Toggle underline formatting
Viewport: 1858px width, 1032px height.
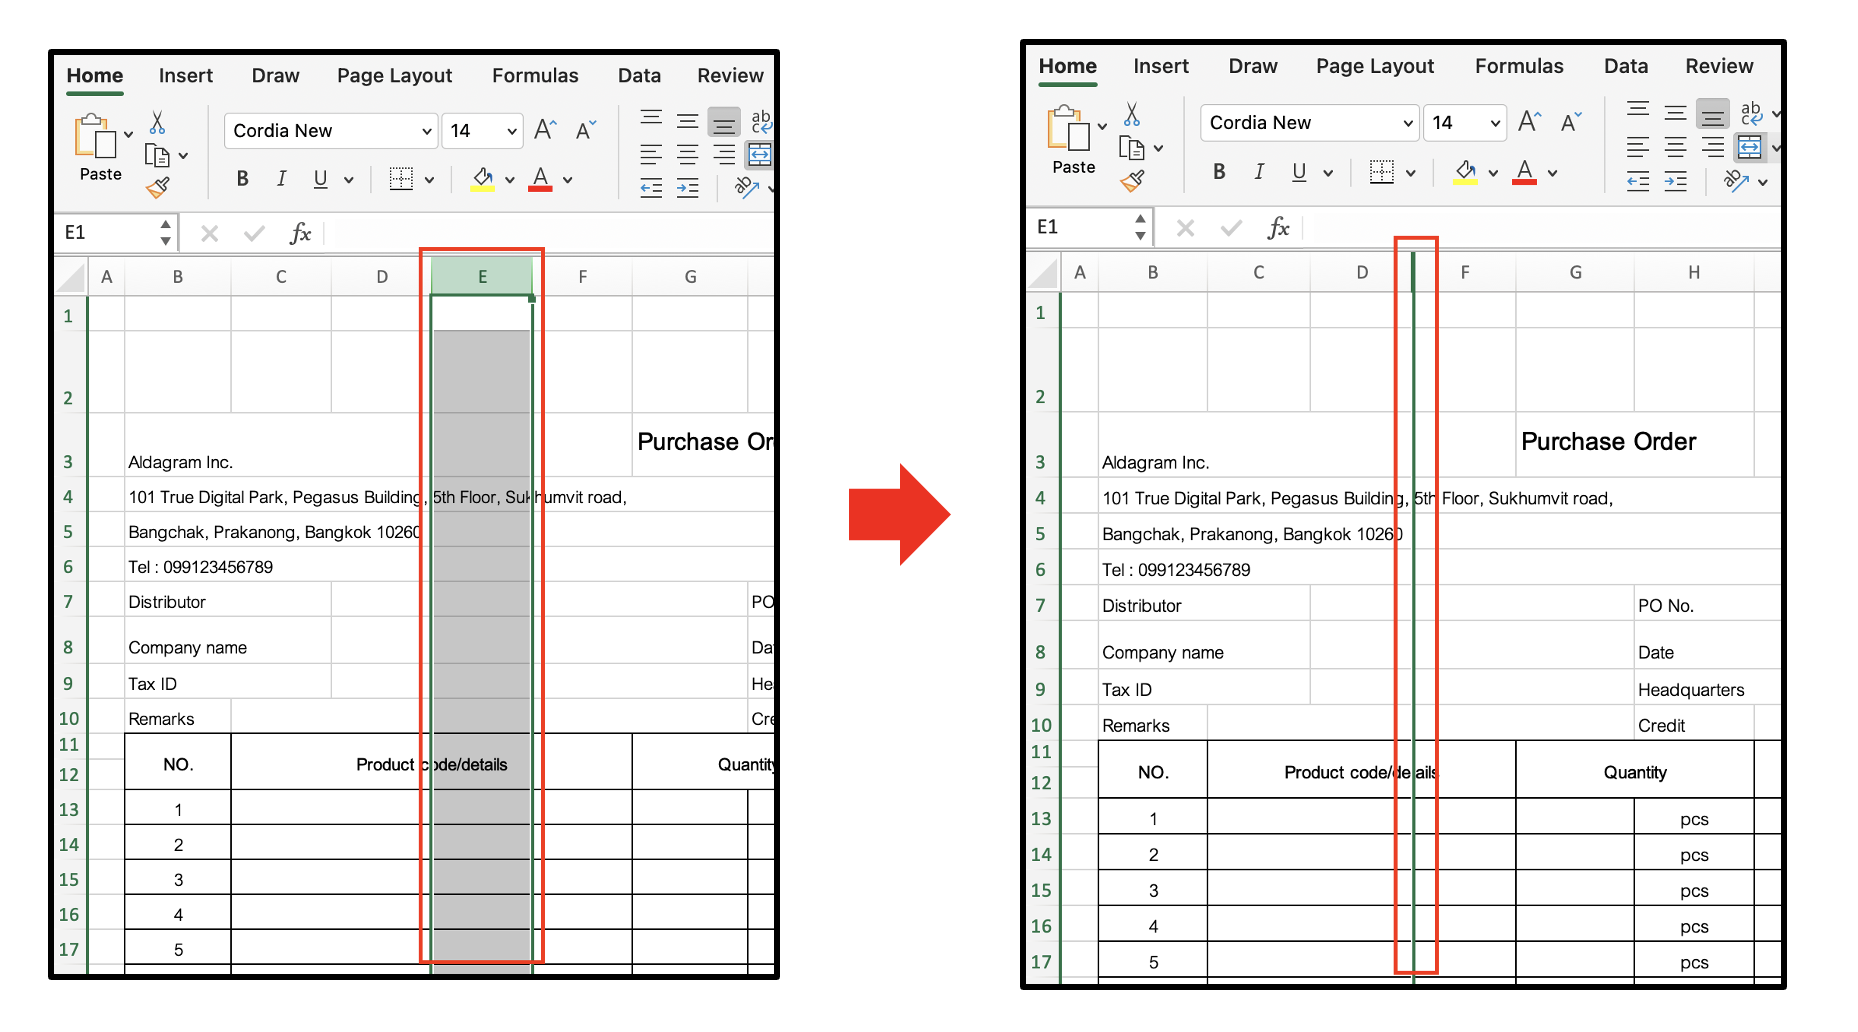click(318, 179)
